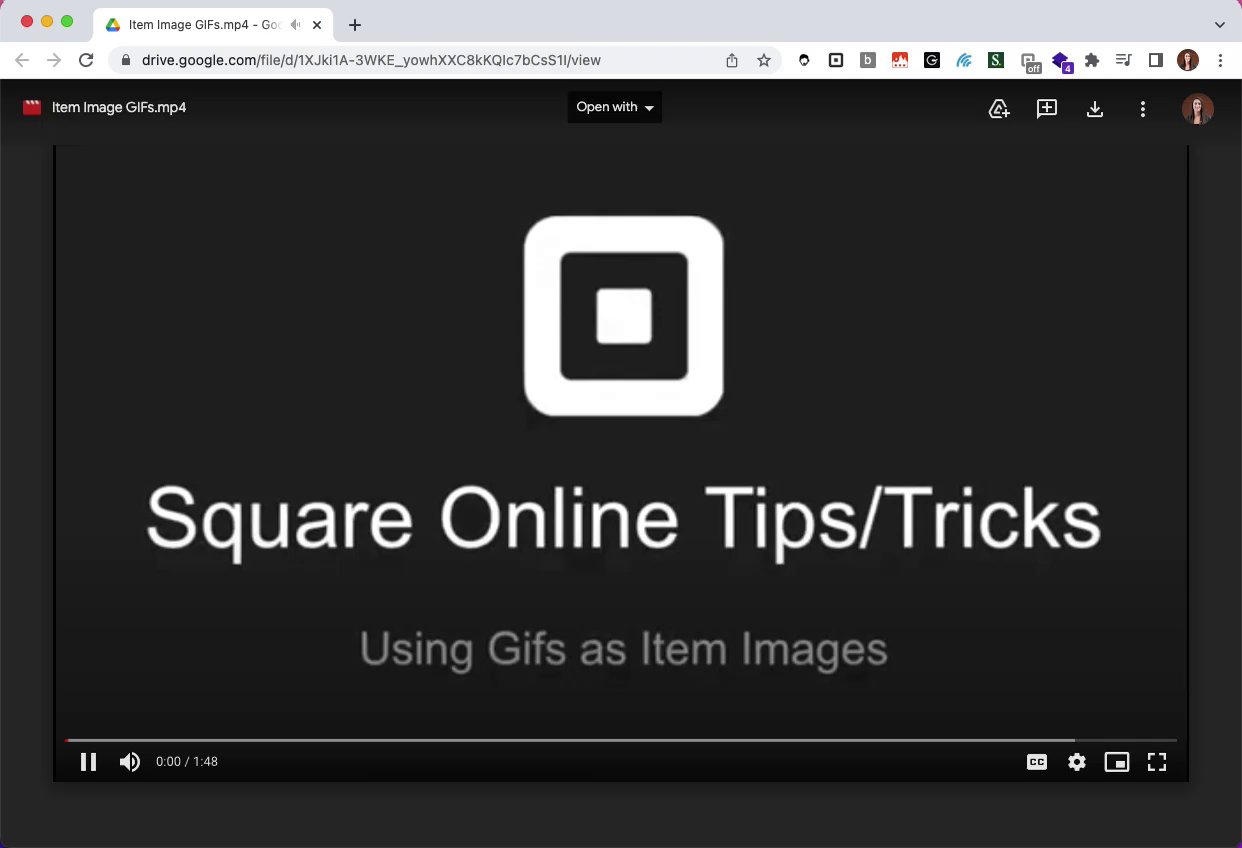Click the drive.google.com address bar

[371, 60]
